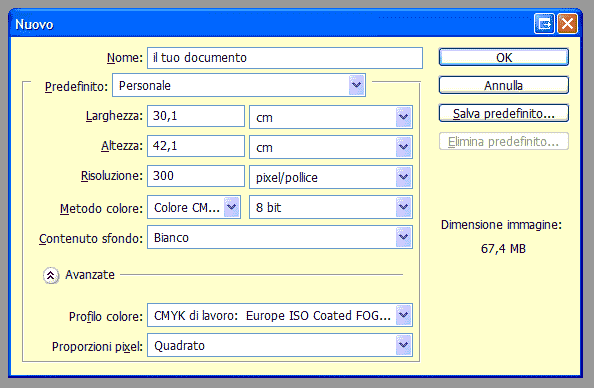Click the Risoluzione value field 300
Viewport: 594px width, 388px height.
pyautogui.click(x=196, y=176)
